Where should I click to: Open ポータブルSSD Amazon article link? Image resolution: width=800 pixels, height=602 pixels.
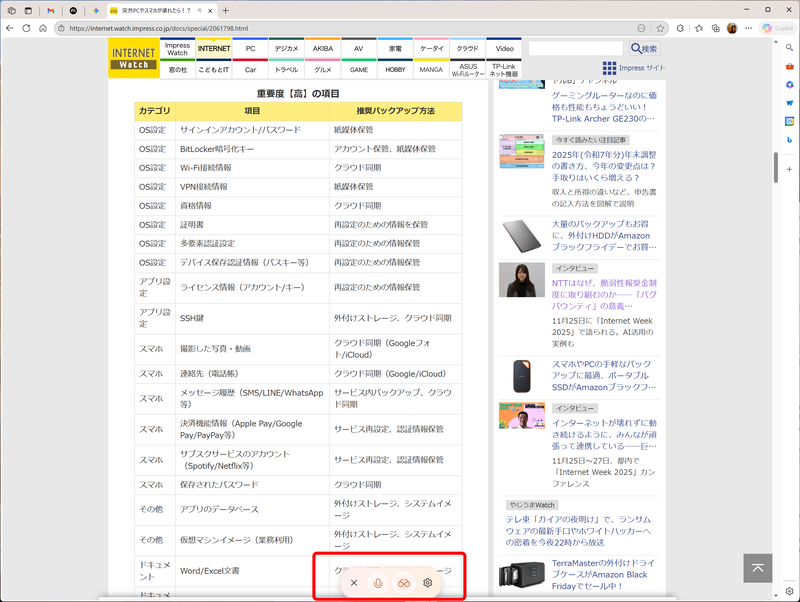[x=604, y=375]
